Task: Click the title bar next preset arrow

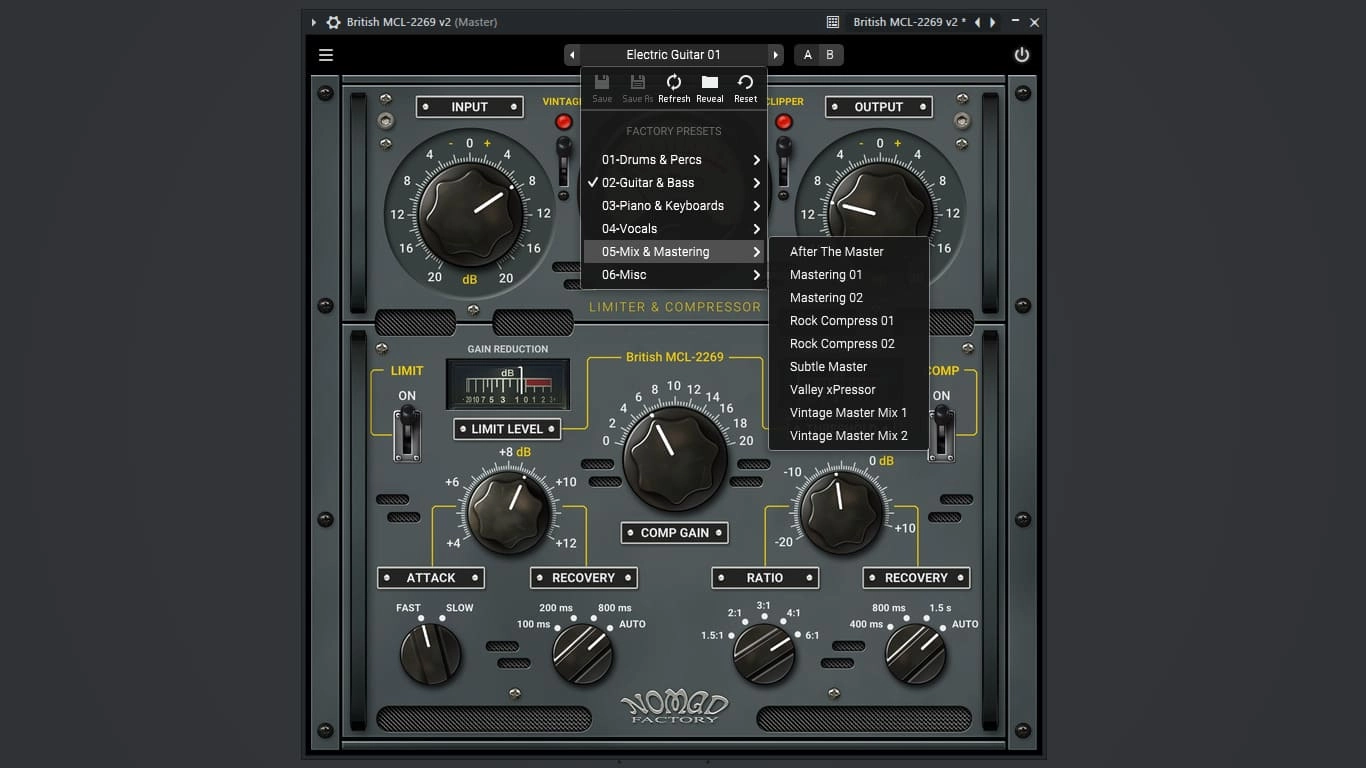Action: click(992, 22)
